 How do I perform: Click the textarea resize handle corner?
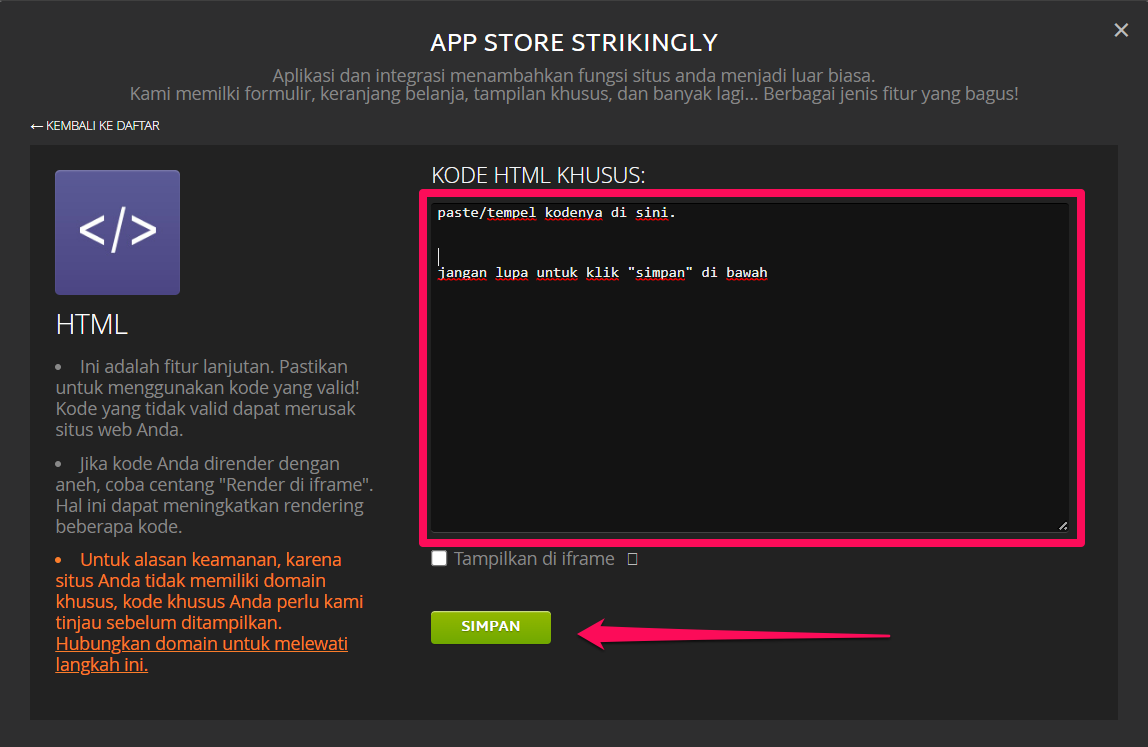pos(1063,526)
